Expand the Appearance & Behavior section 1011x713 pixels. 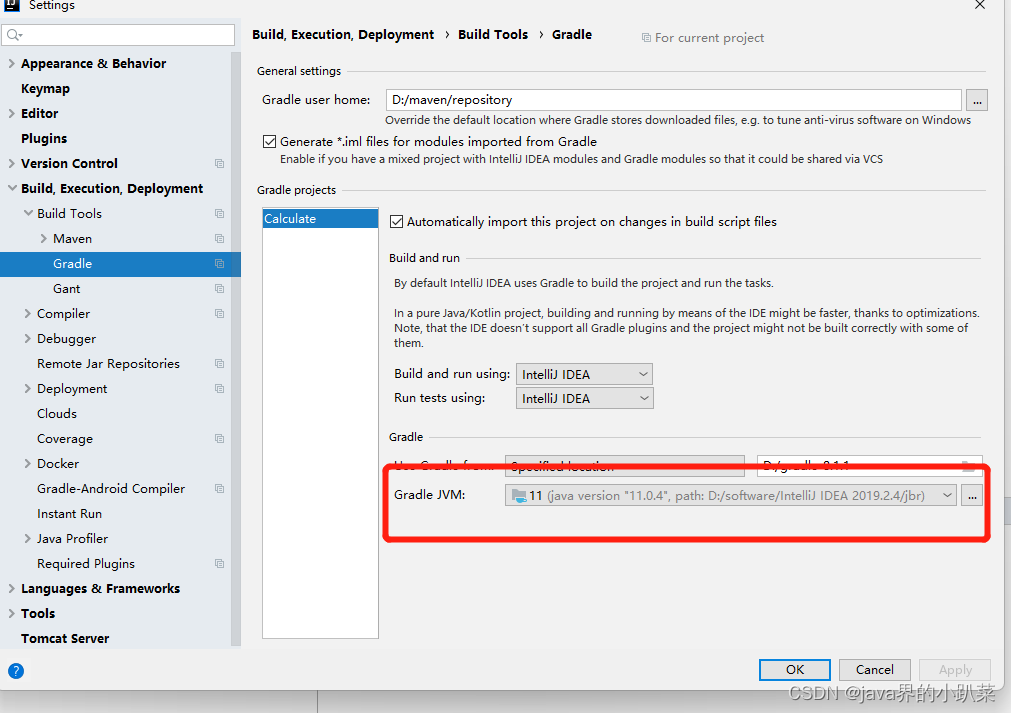(12, 63)
